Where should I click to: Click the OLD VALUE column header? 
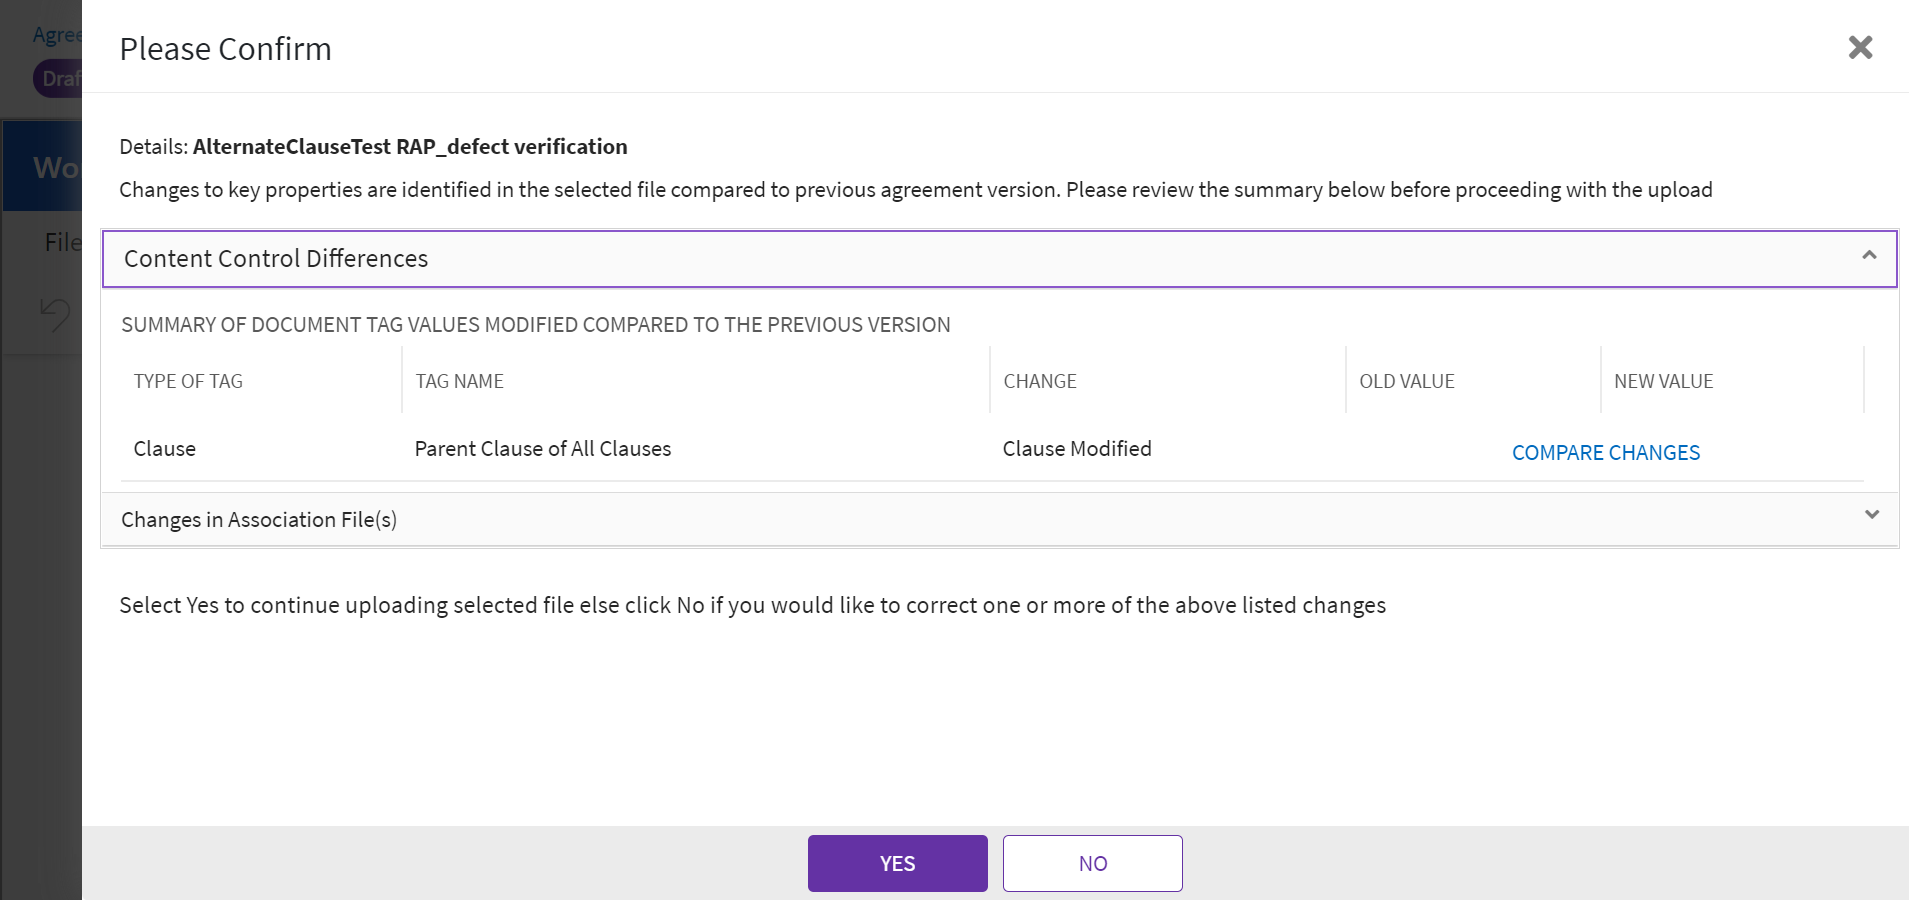click(x=1406, y=381)
